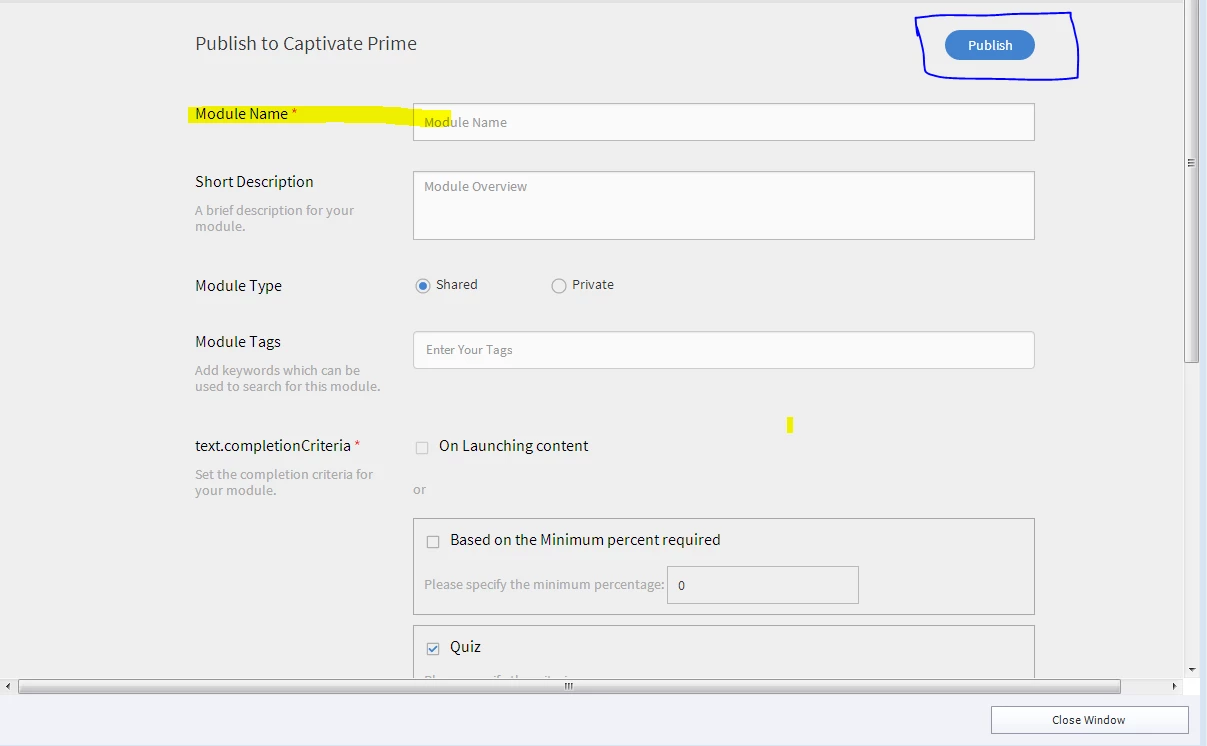1207x746 pixels.
Task: Click the horizontal scrollbar thumb
Action: pos(569,686)
